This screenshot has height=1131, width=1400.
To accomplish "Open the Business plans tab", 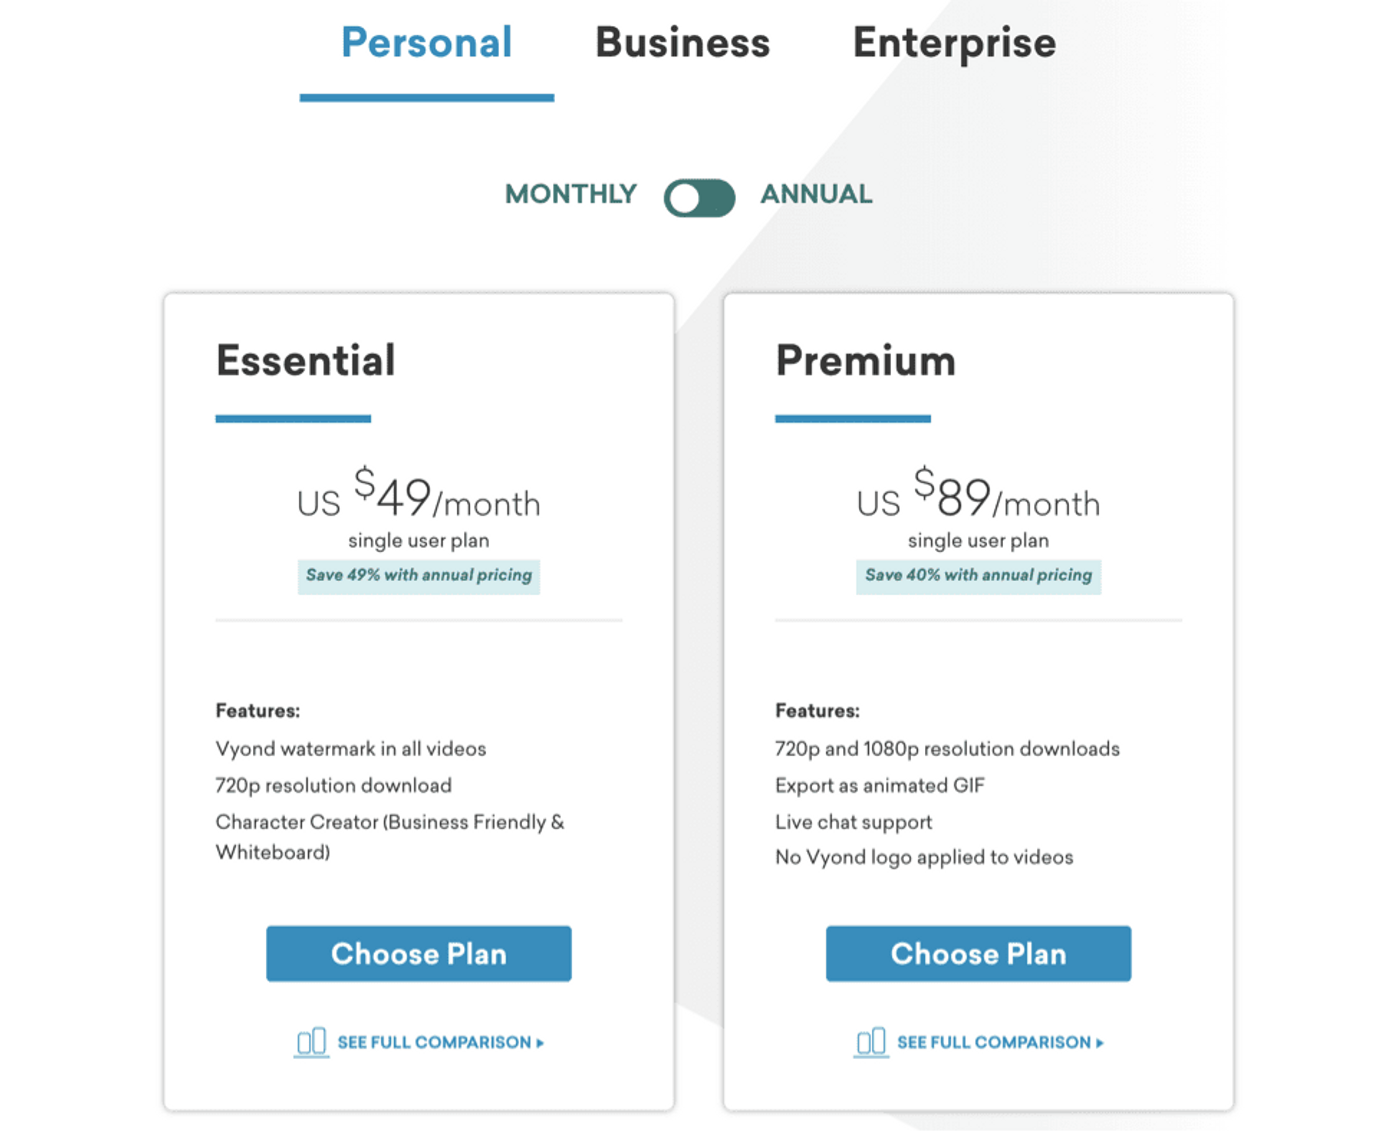I will pyautogui.click(x=683, y=43).
